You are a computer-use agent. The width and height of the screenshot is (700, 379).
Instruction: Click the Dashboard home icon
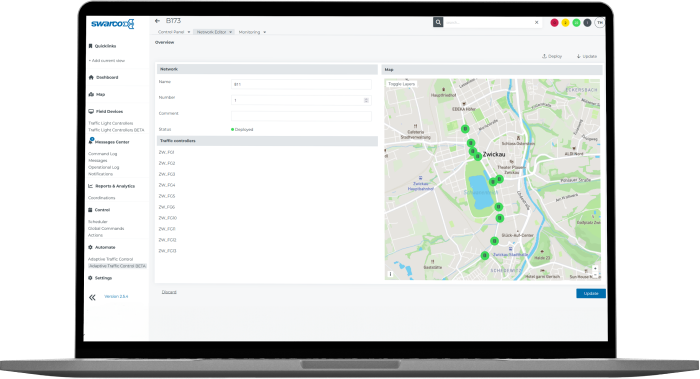click(91, 77)
